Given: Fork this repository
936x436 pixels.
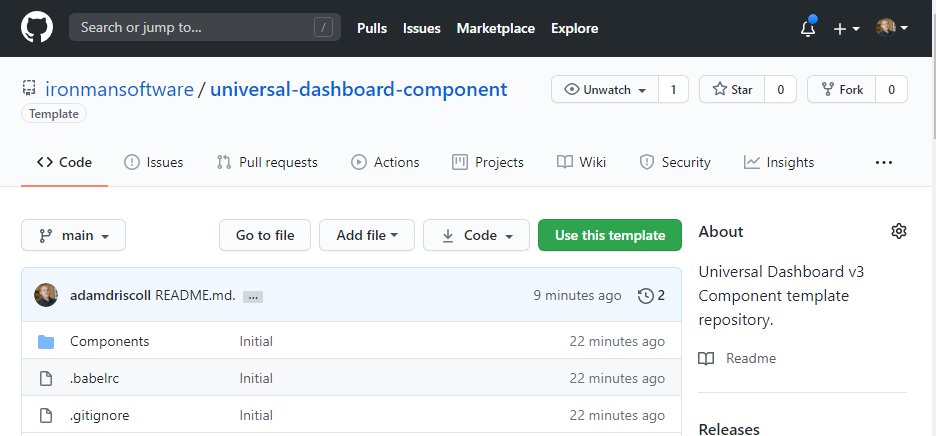Looking at the screenshot, I should pos(841,89).
